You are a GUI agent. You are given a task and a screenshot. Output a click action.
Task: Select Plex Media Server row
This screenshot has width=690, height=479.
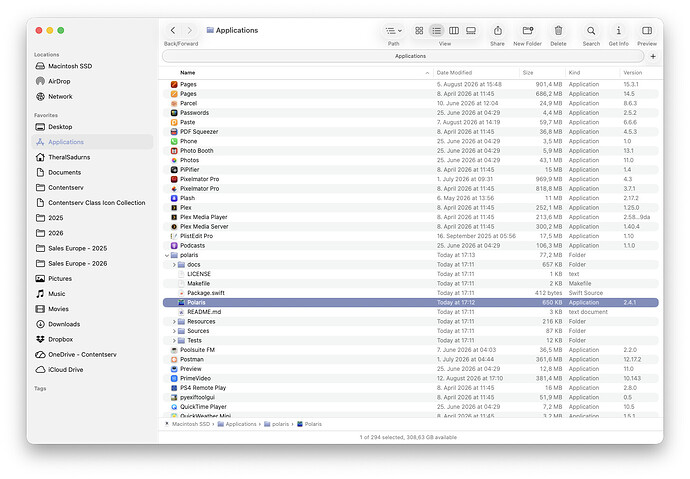tap(411, 227)
